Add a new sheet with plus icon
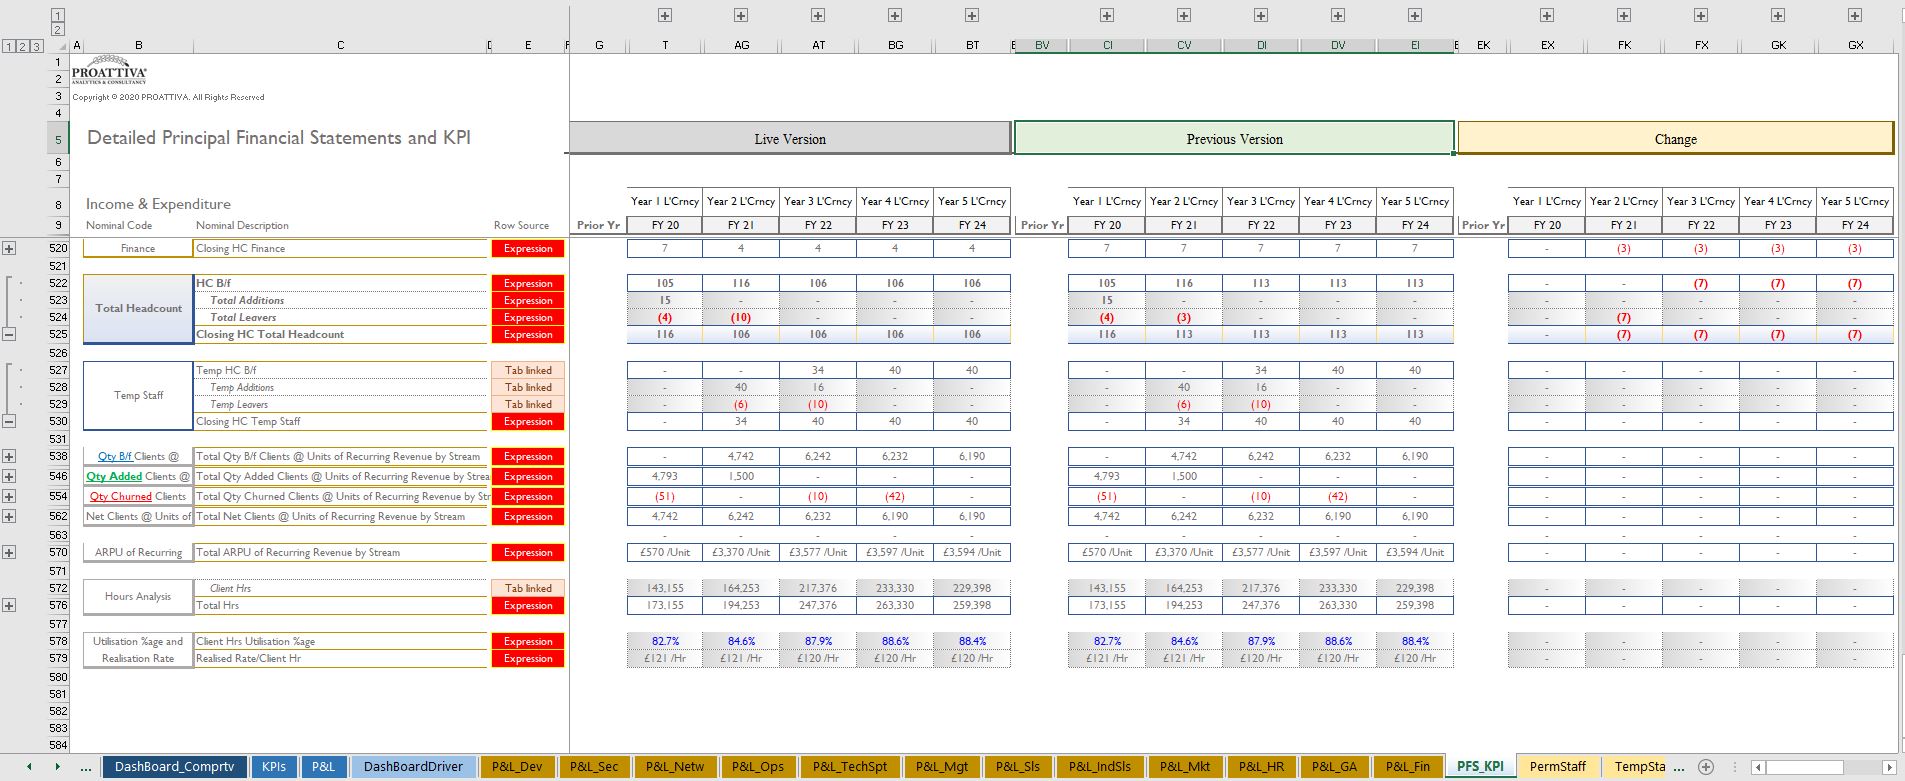 tap(1706, 767)
